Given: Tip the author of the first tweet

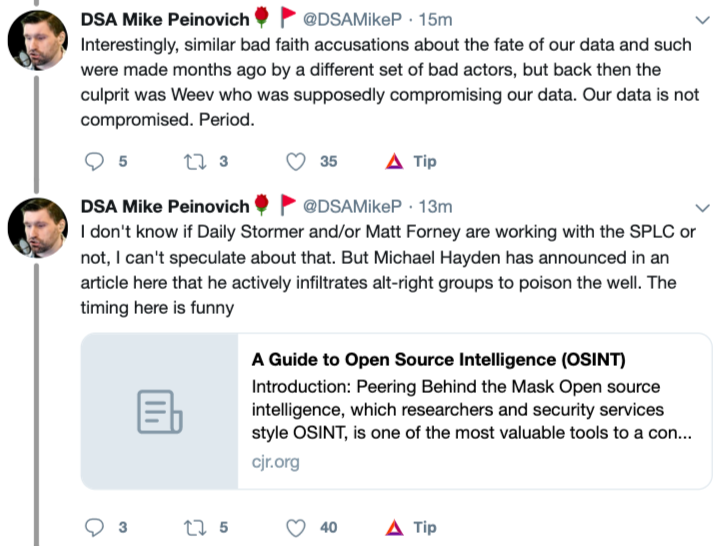Looking at the screenshot, I should point(410,161).
